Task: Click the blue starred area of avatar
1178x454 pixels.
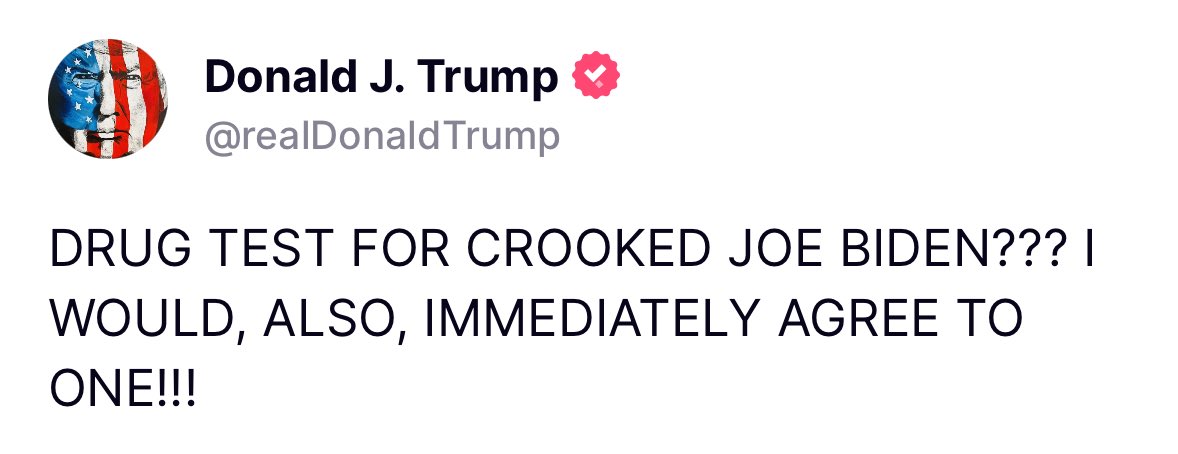Action: [76, 92]
